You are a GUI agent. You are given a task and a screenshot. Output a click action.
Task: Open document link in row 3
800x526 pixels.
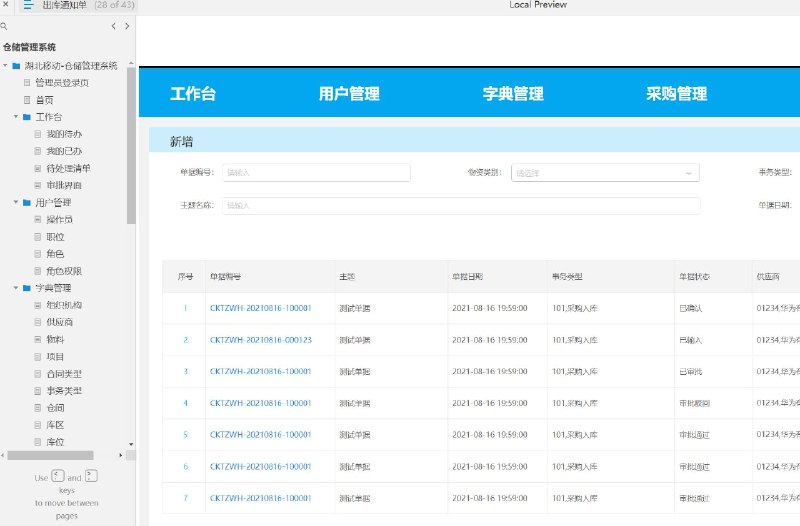pos(261,371)
